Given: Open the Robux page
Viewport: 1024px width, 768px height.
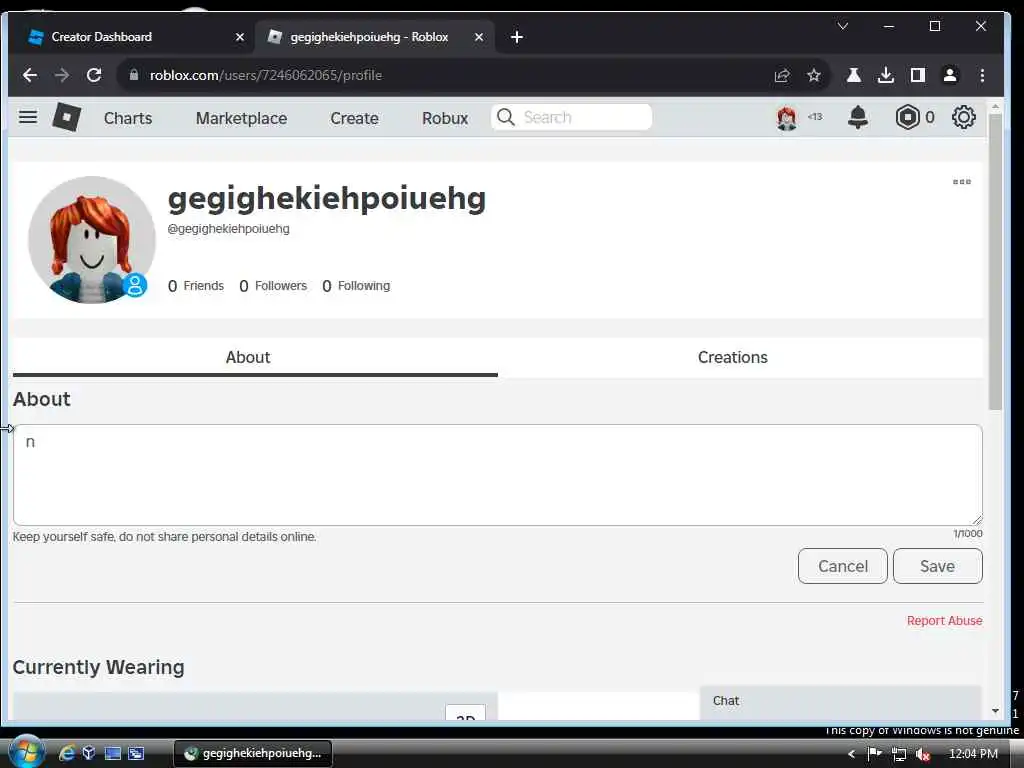Looking at the screenshot, I should [445, 118].
